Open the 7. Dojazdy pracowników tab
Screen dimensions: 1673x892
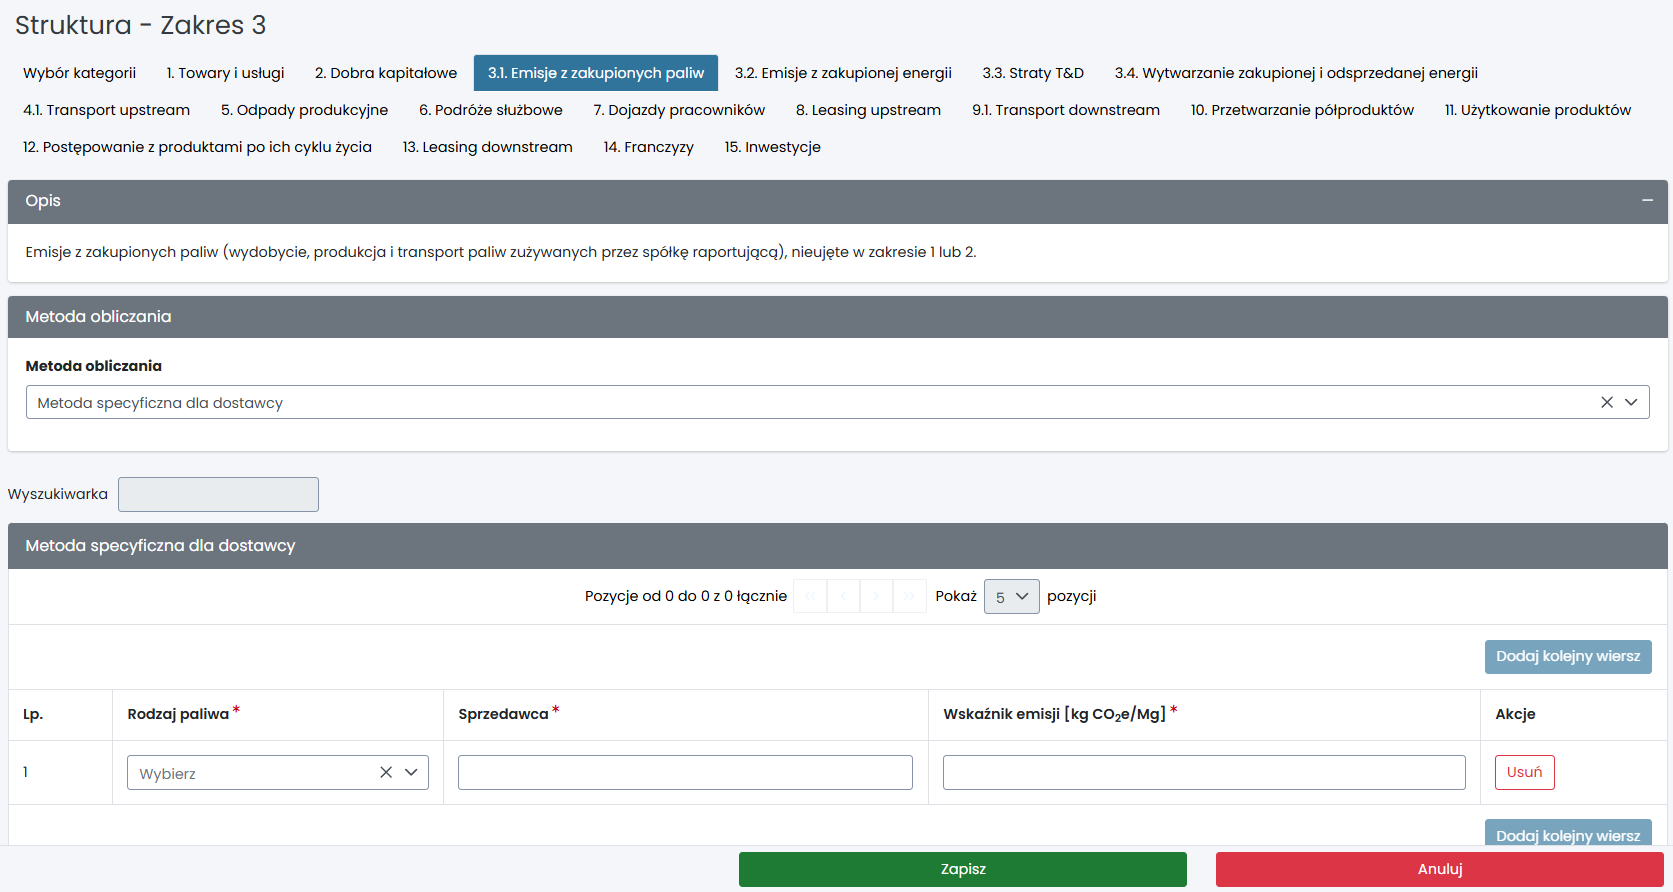pos(678,110)
